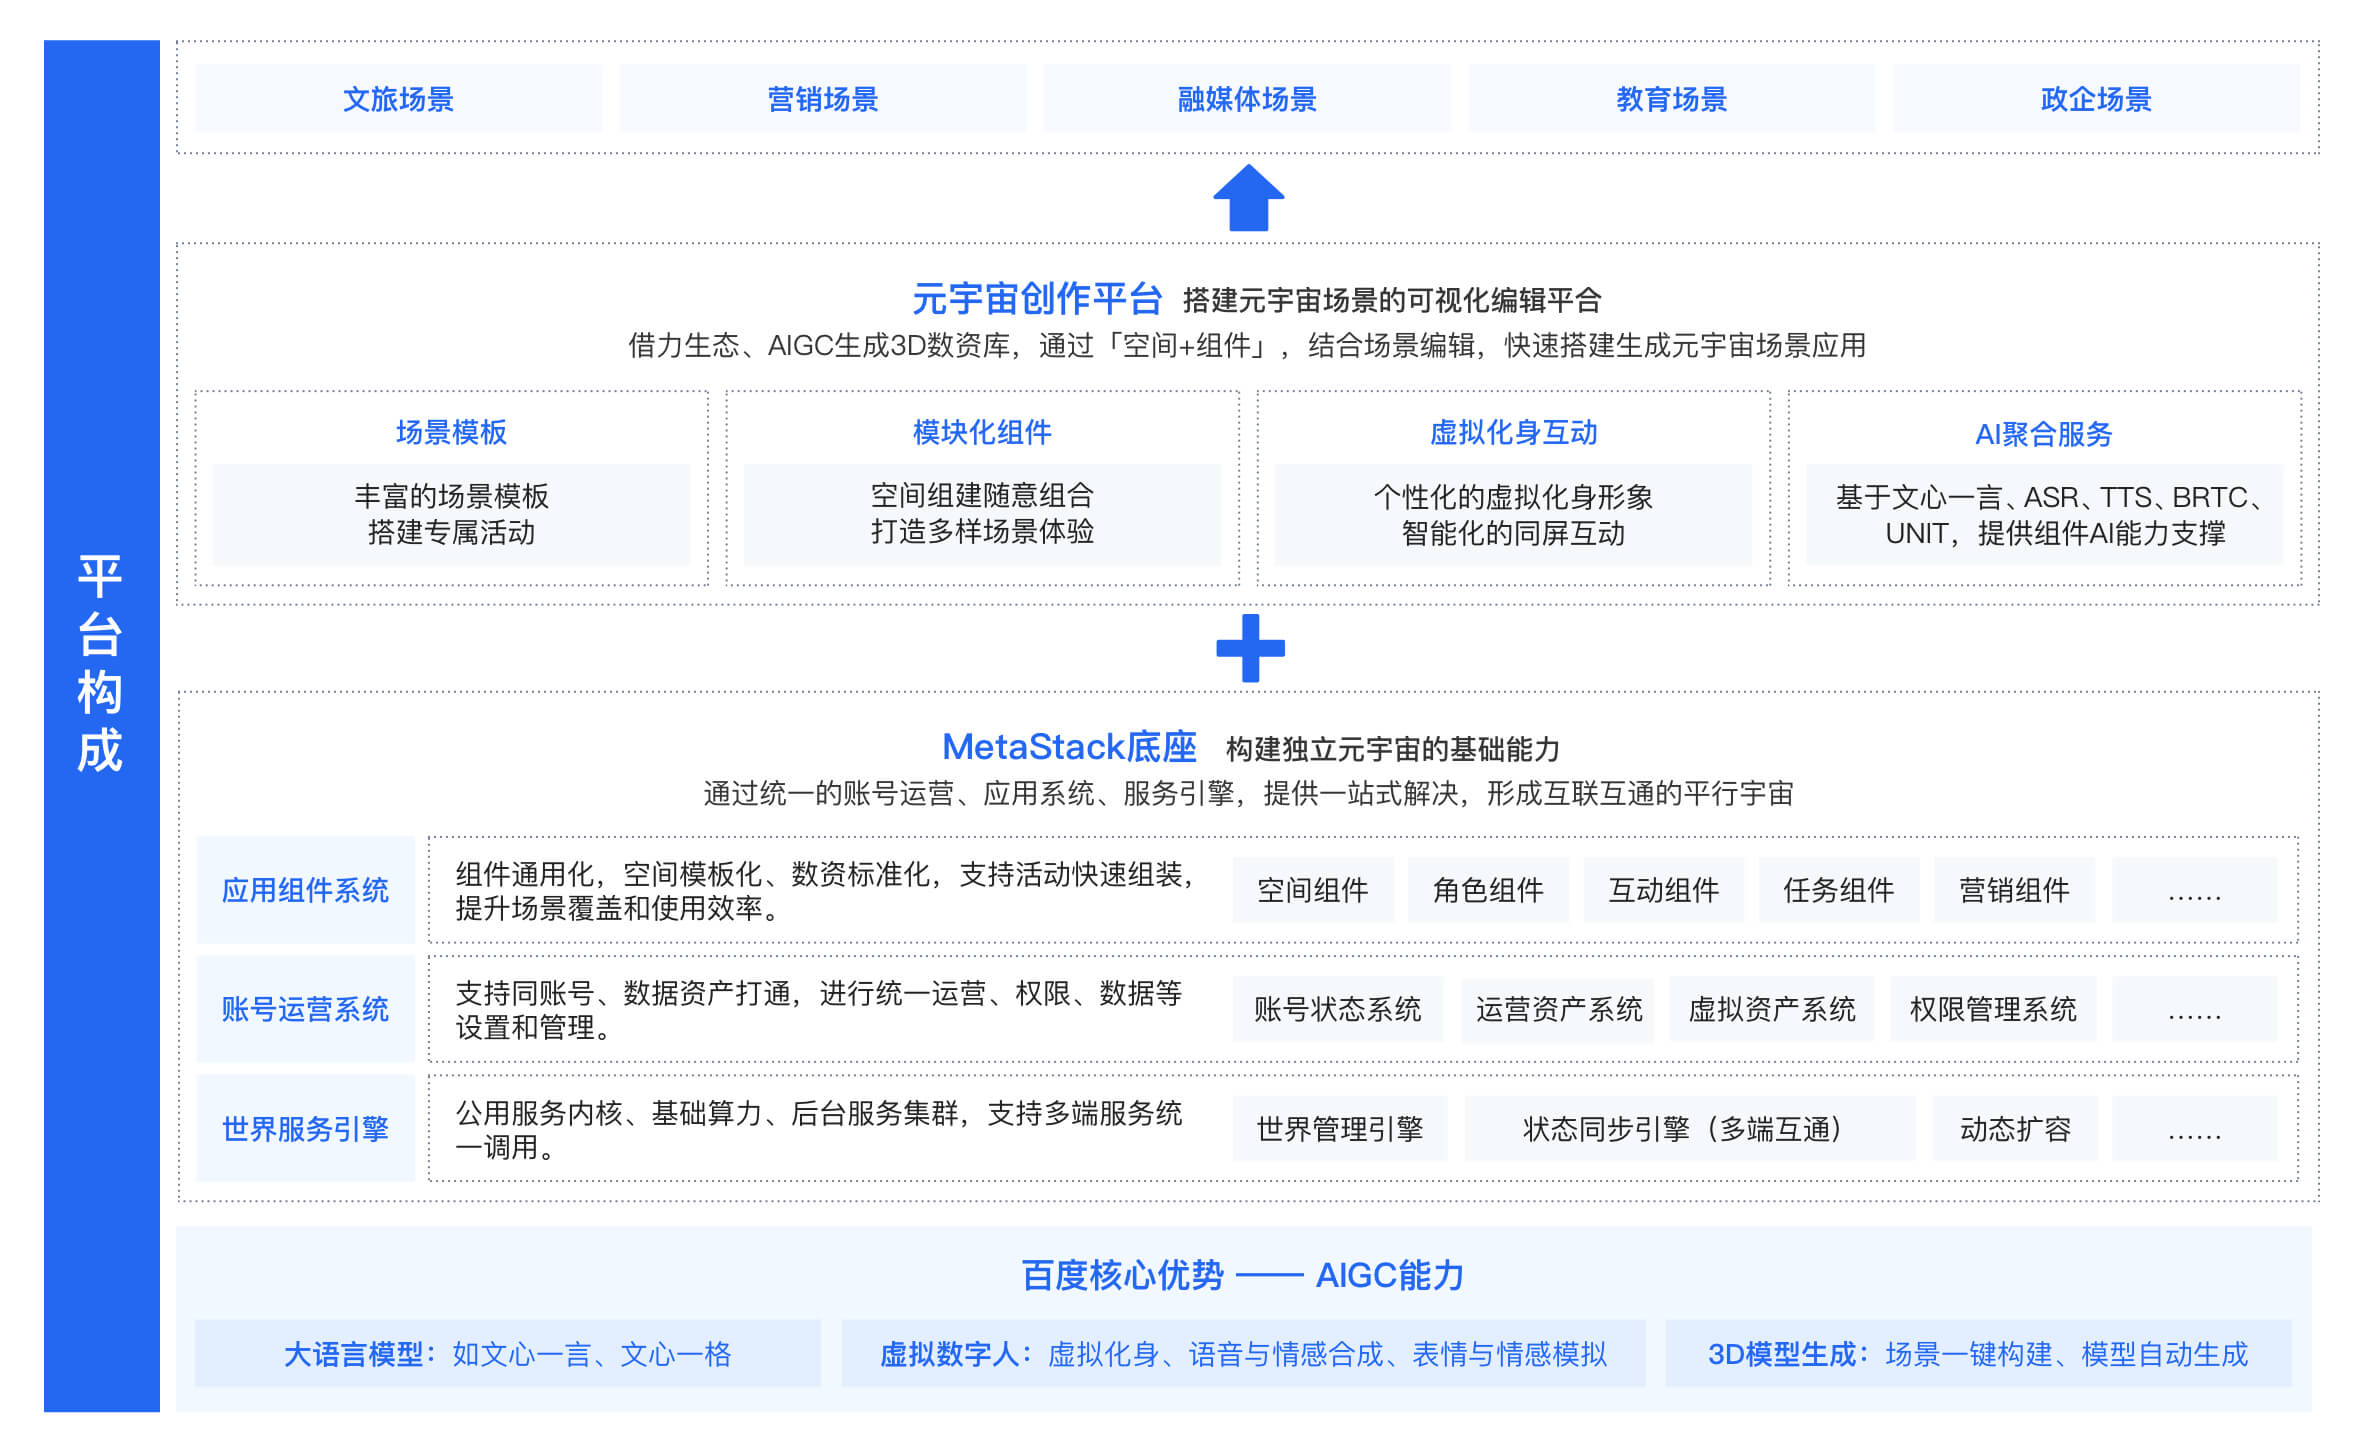Click the 动态扩容 chip
The width and height of the screenshot is (2360, 1430).
click(x=2015, y=1129)
